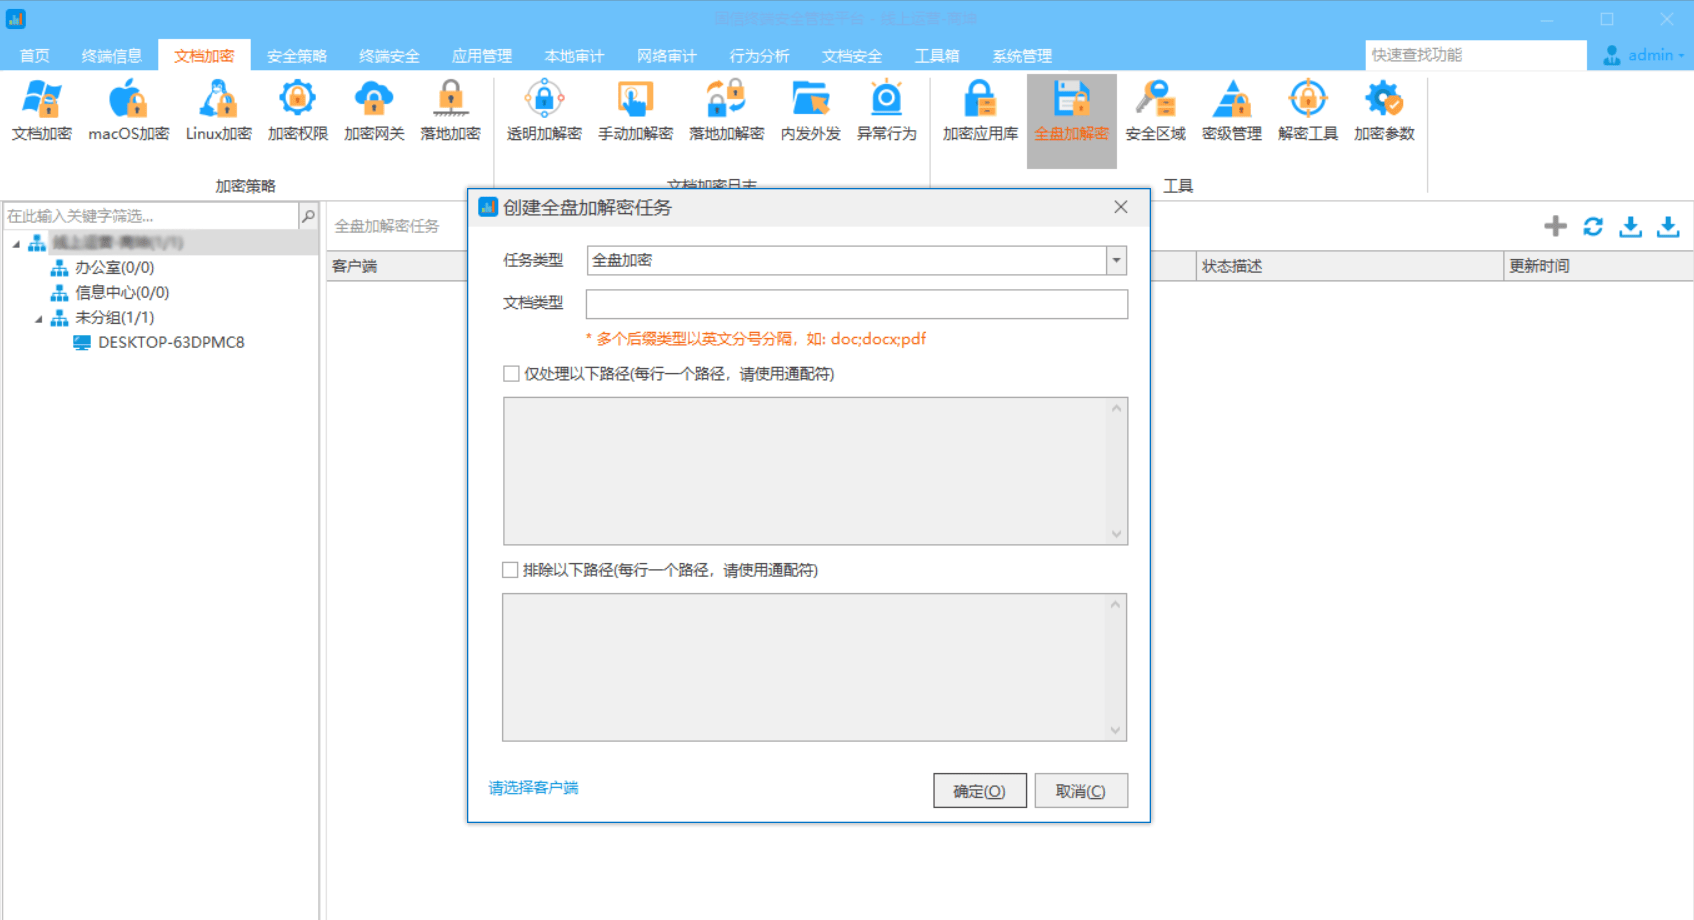Click the down arrow on the paths scrollbar
The height and width of the screenshot is (920, 1694).
[x=1117, y=533]
